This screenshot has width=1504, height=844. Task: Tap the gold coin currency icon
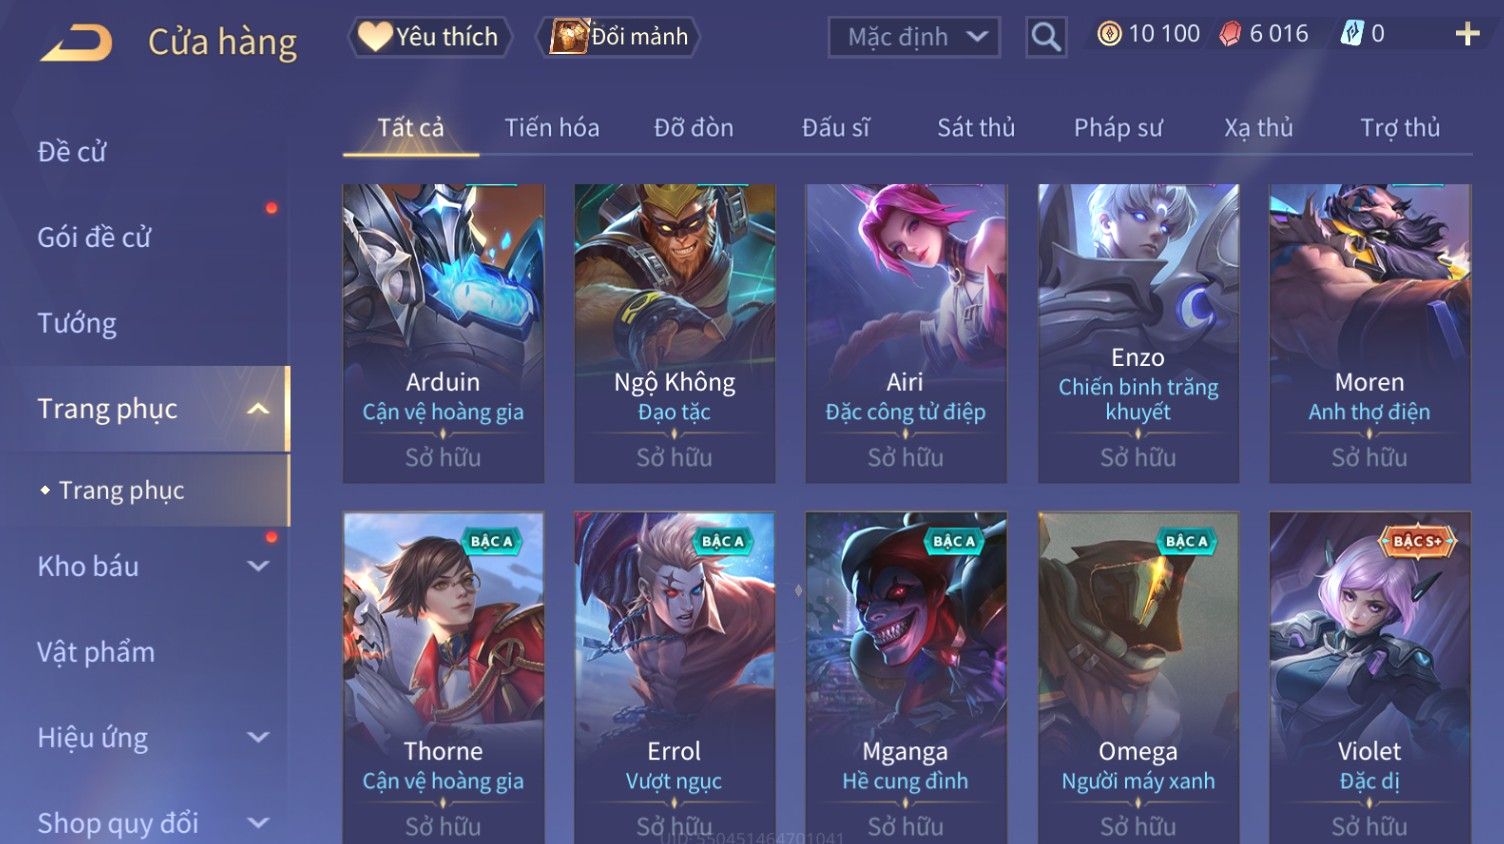click(1109, 34)
